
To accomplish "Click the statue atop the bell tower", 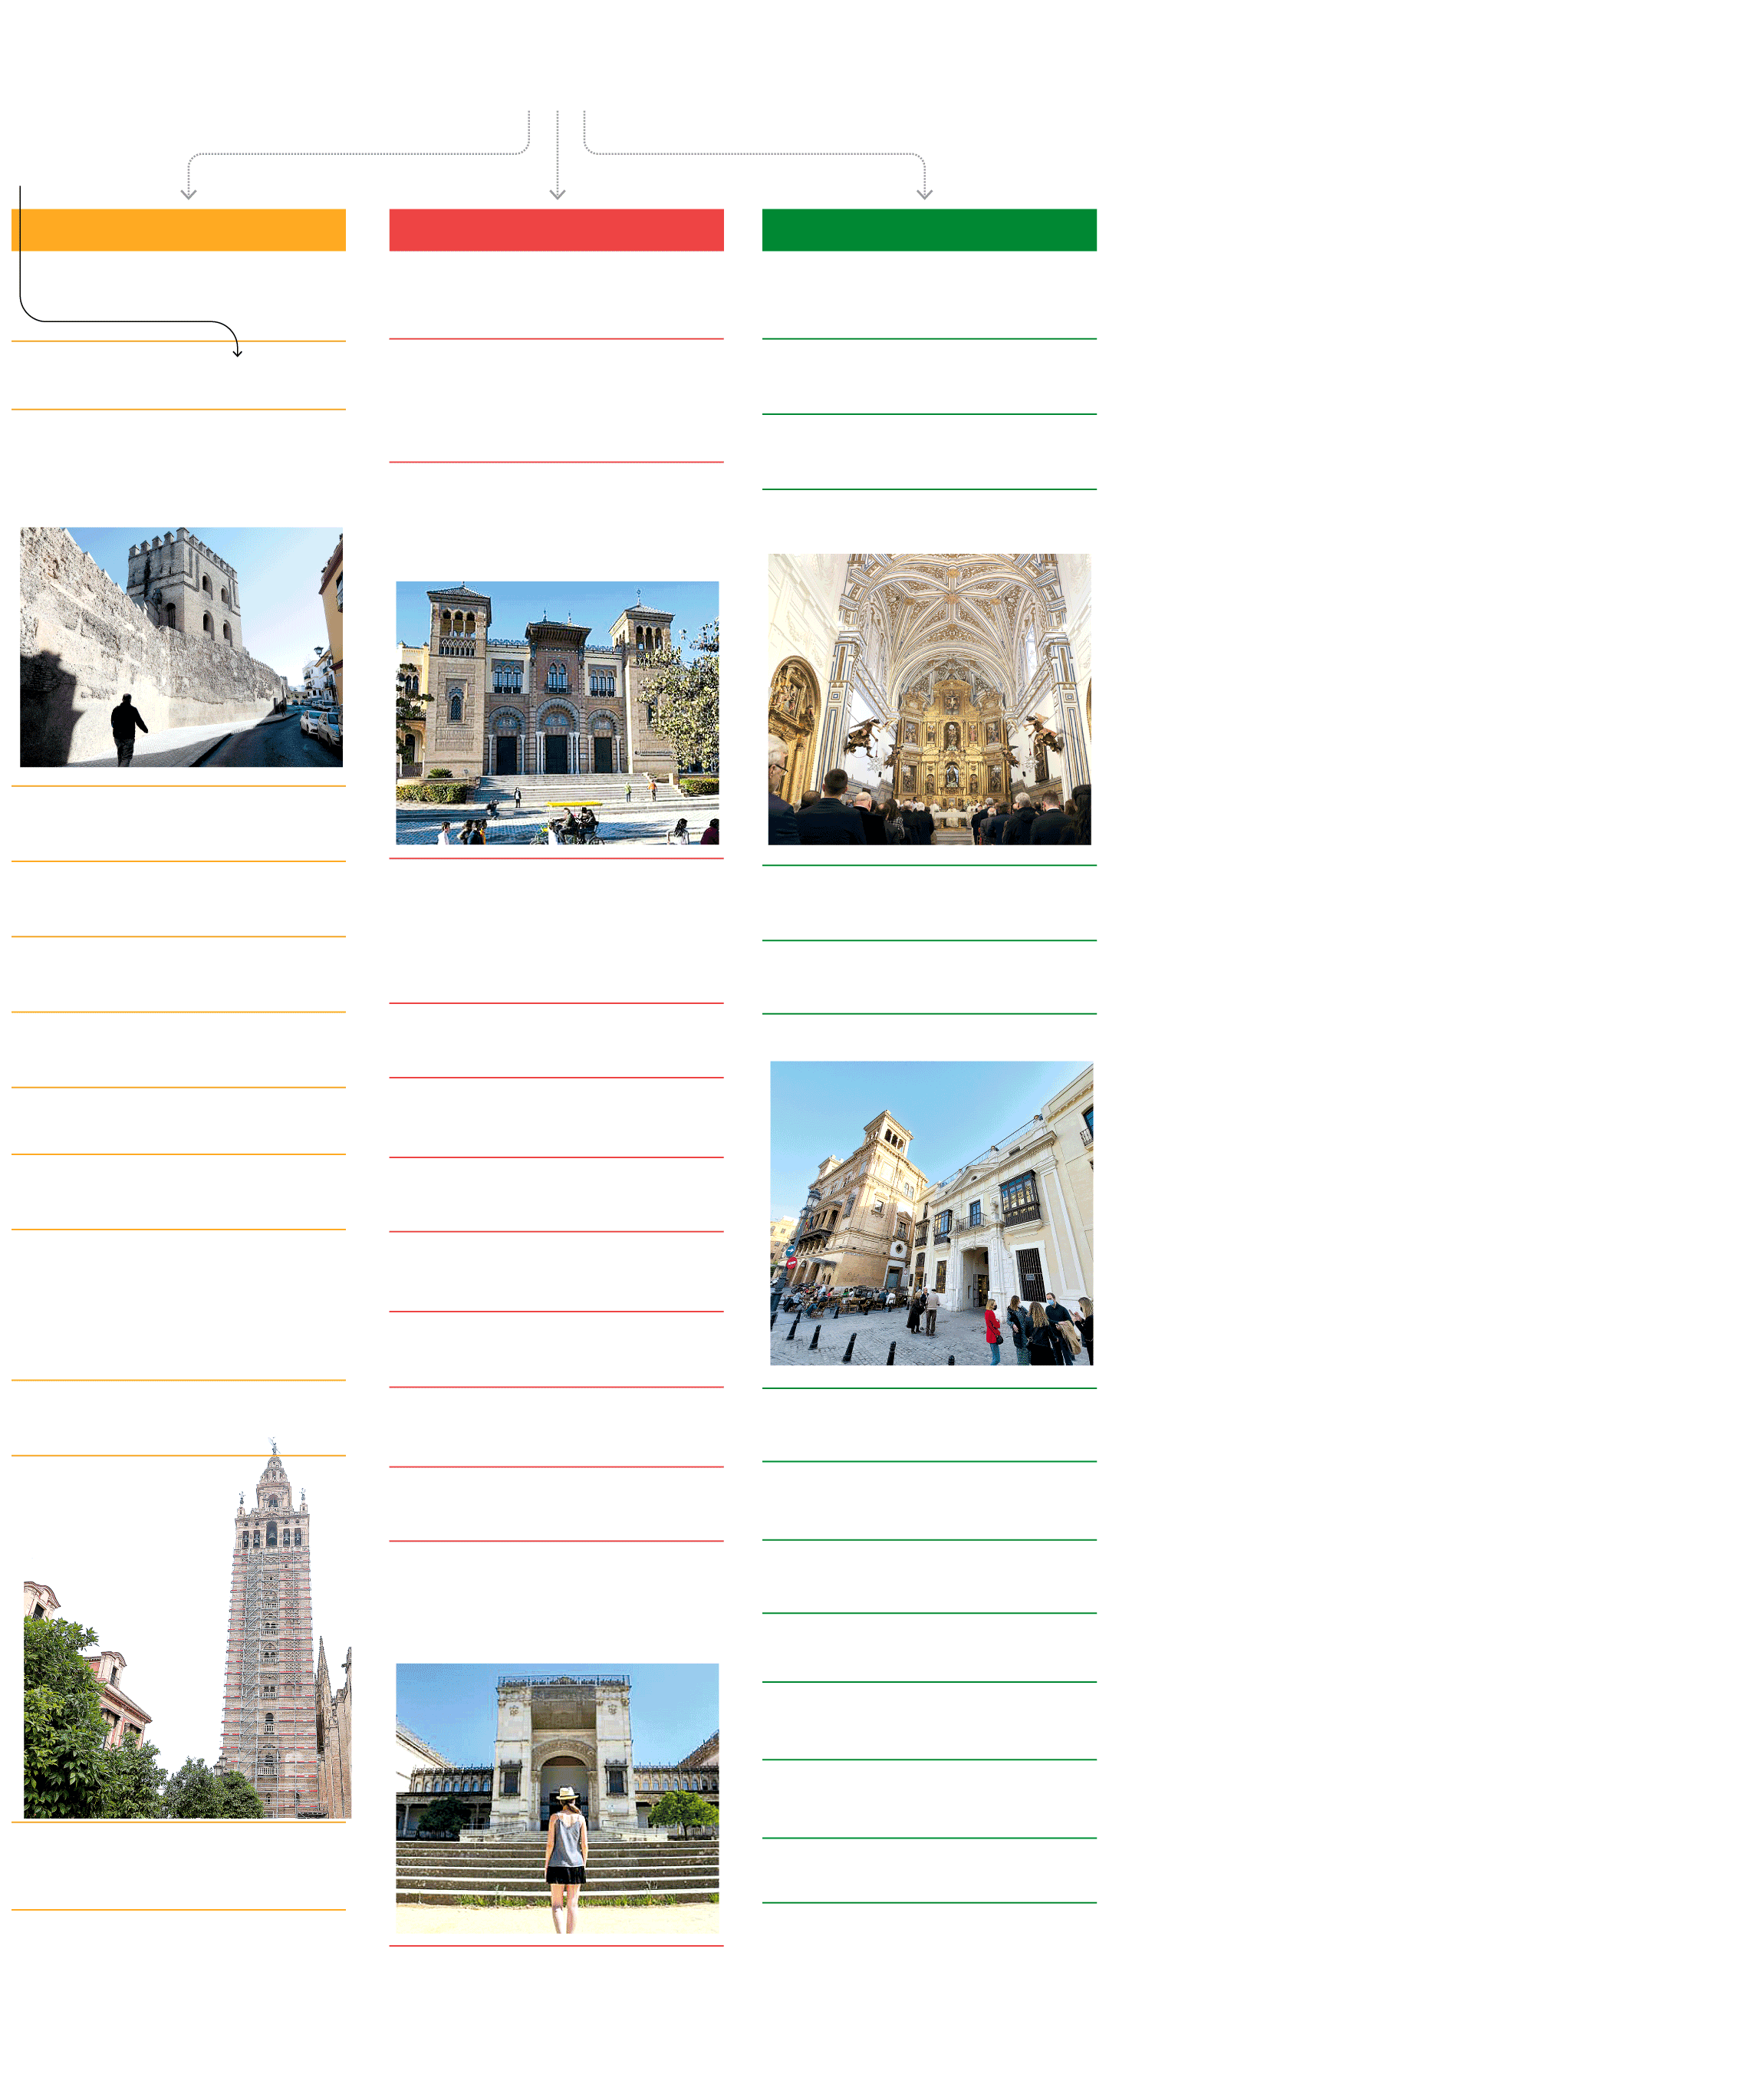I will (x=273, y=1446).
